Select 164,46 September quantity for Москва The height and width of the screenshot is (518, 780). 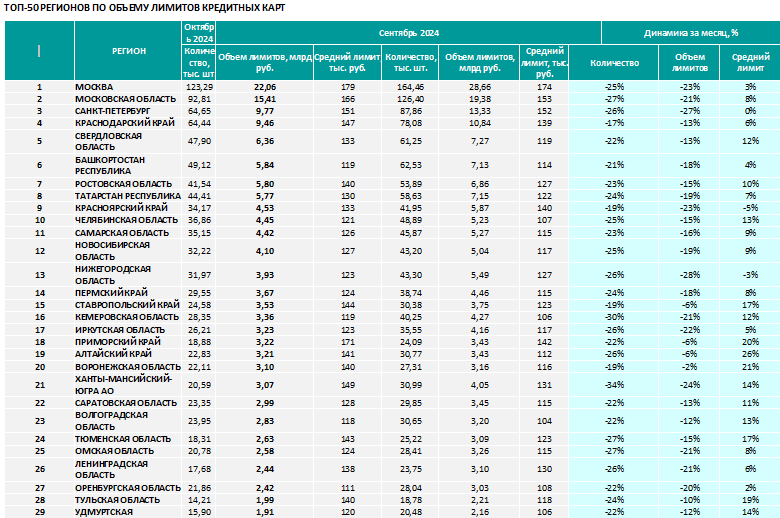click(x=410, y=87)
